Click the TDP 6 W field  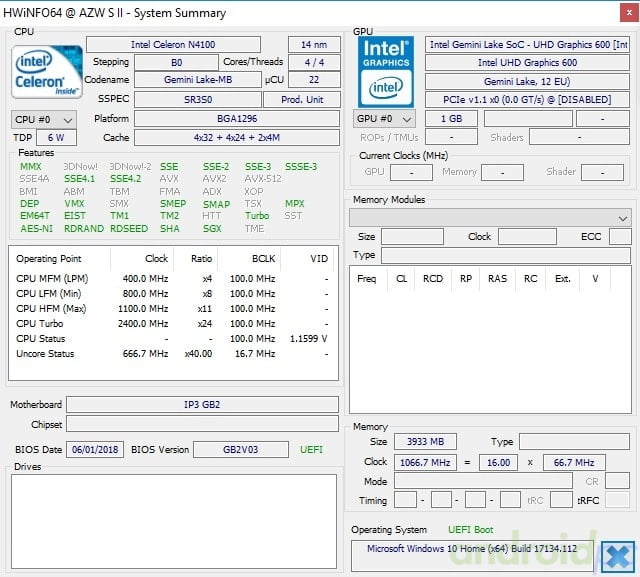click(x=56, y=138)
